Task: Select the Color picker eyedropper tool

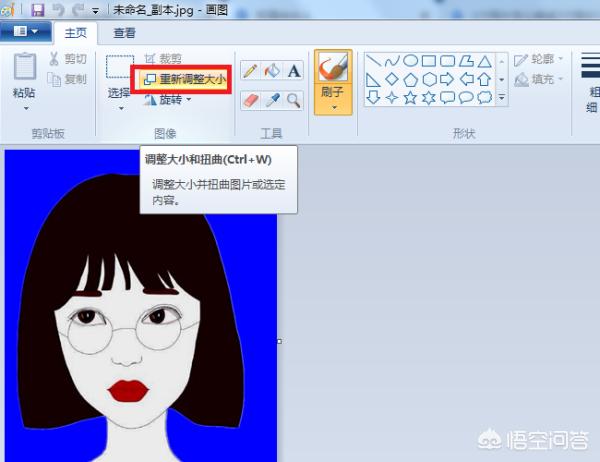Action: pos(272,101)
